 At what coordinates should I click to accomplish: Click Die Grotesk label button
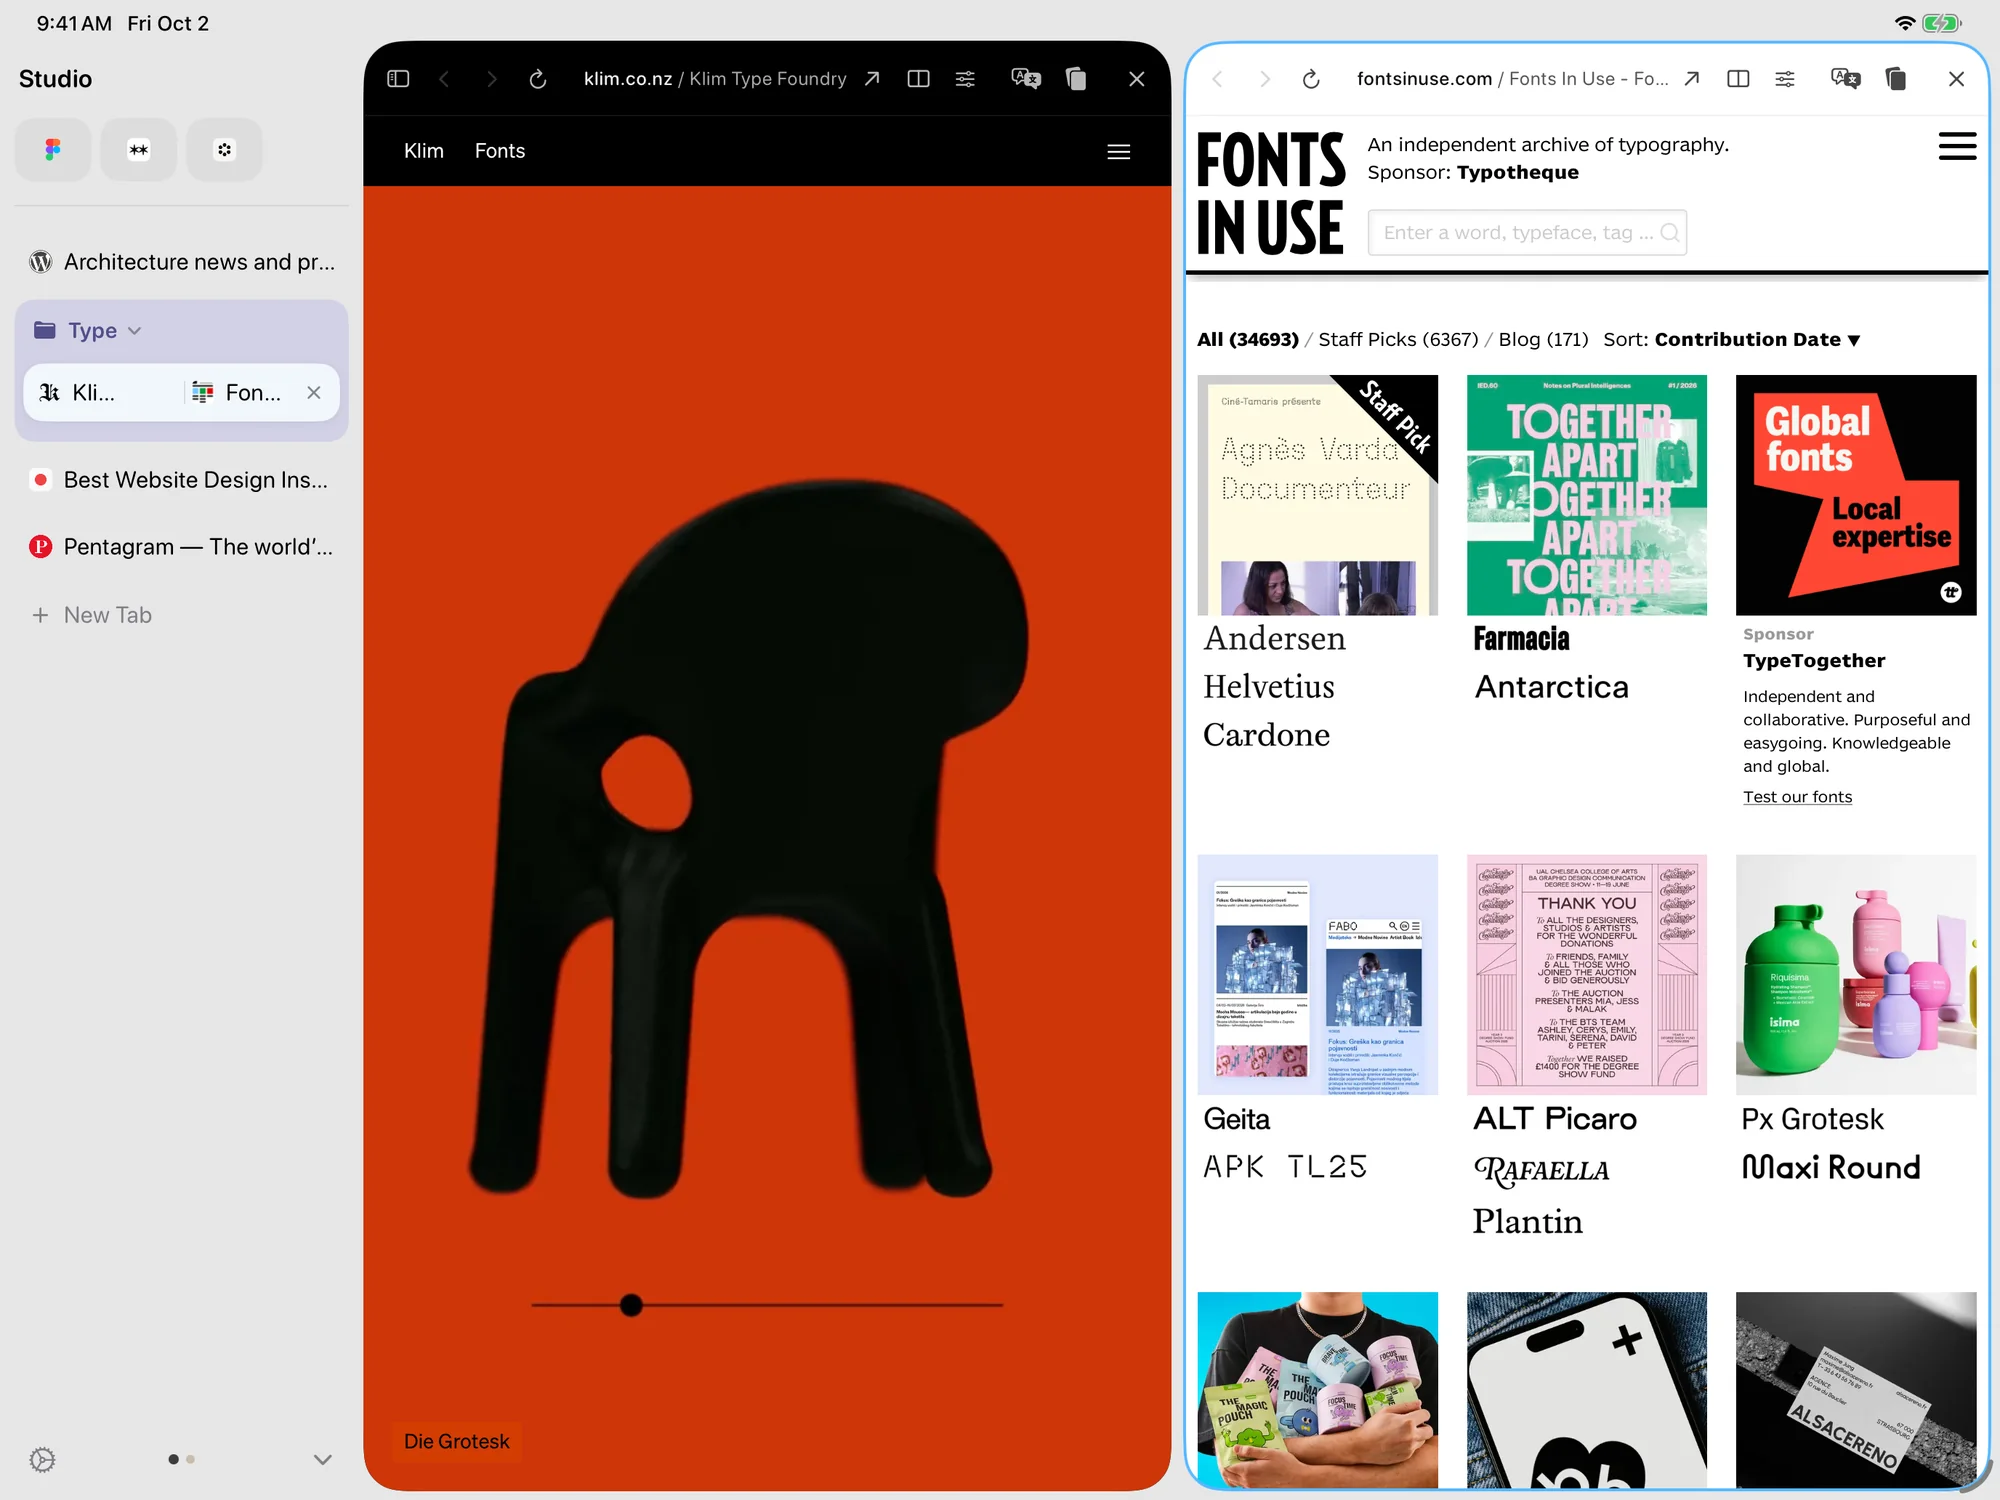457,1441
